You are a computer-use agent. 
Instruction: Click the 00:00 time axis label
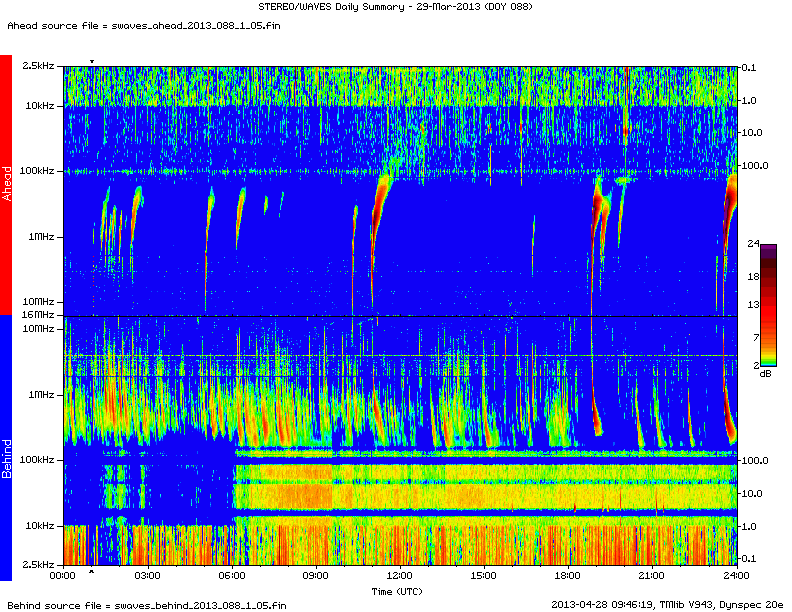point(62,577)
